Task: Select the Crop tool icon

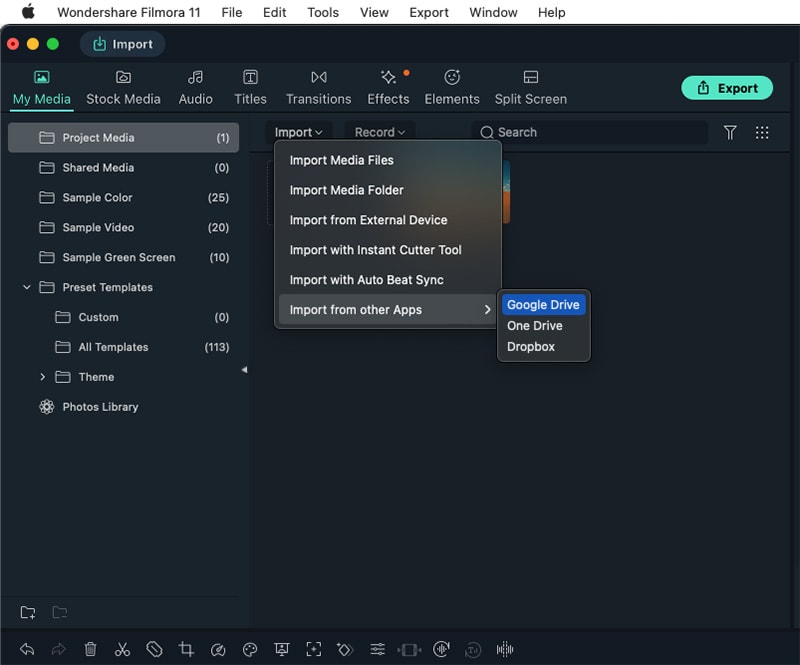Action: [186, 649]
